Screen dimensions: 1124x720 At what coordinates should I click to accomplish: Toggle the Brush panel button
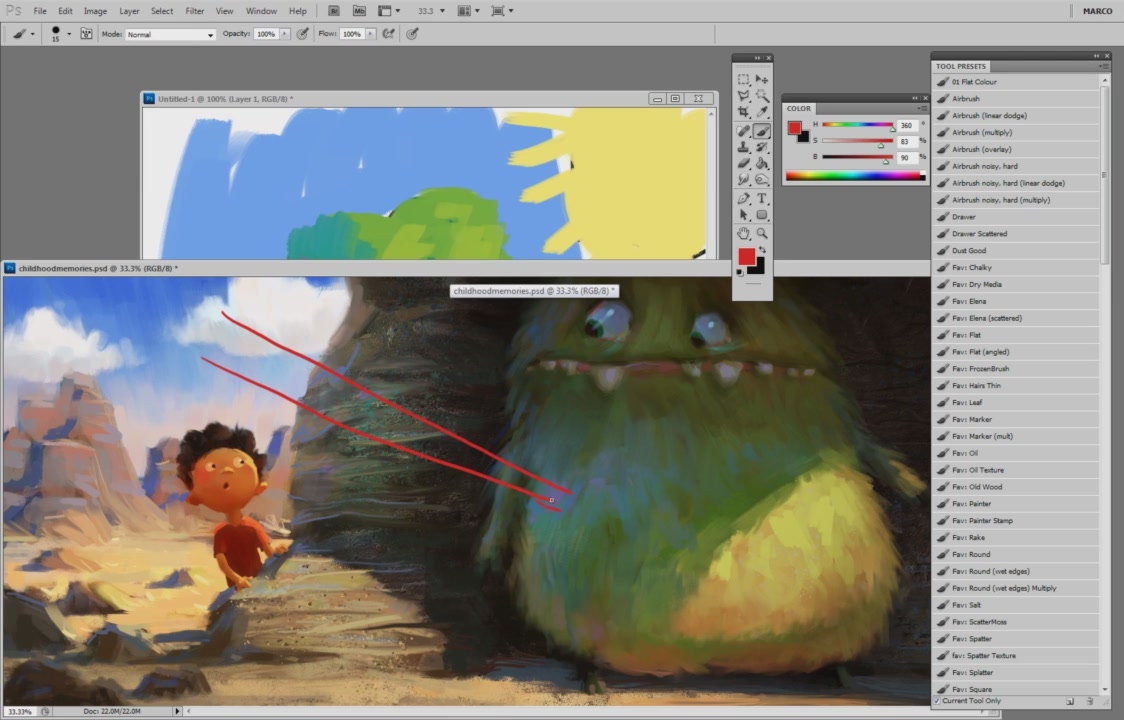[x=86, y=34]
